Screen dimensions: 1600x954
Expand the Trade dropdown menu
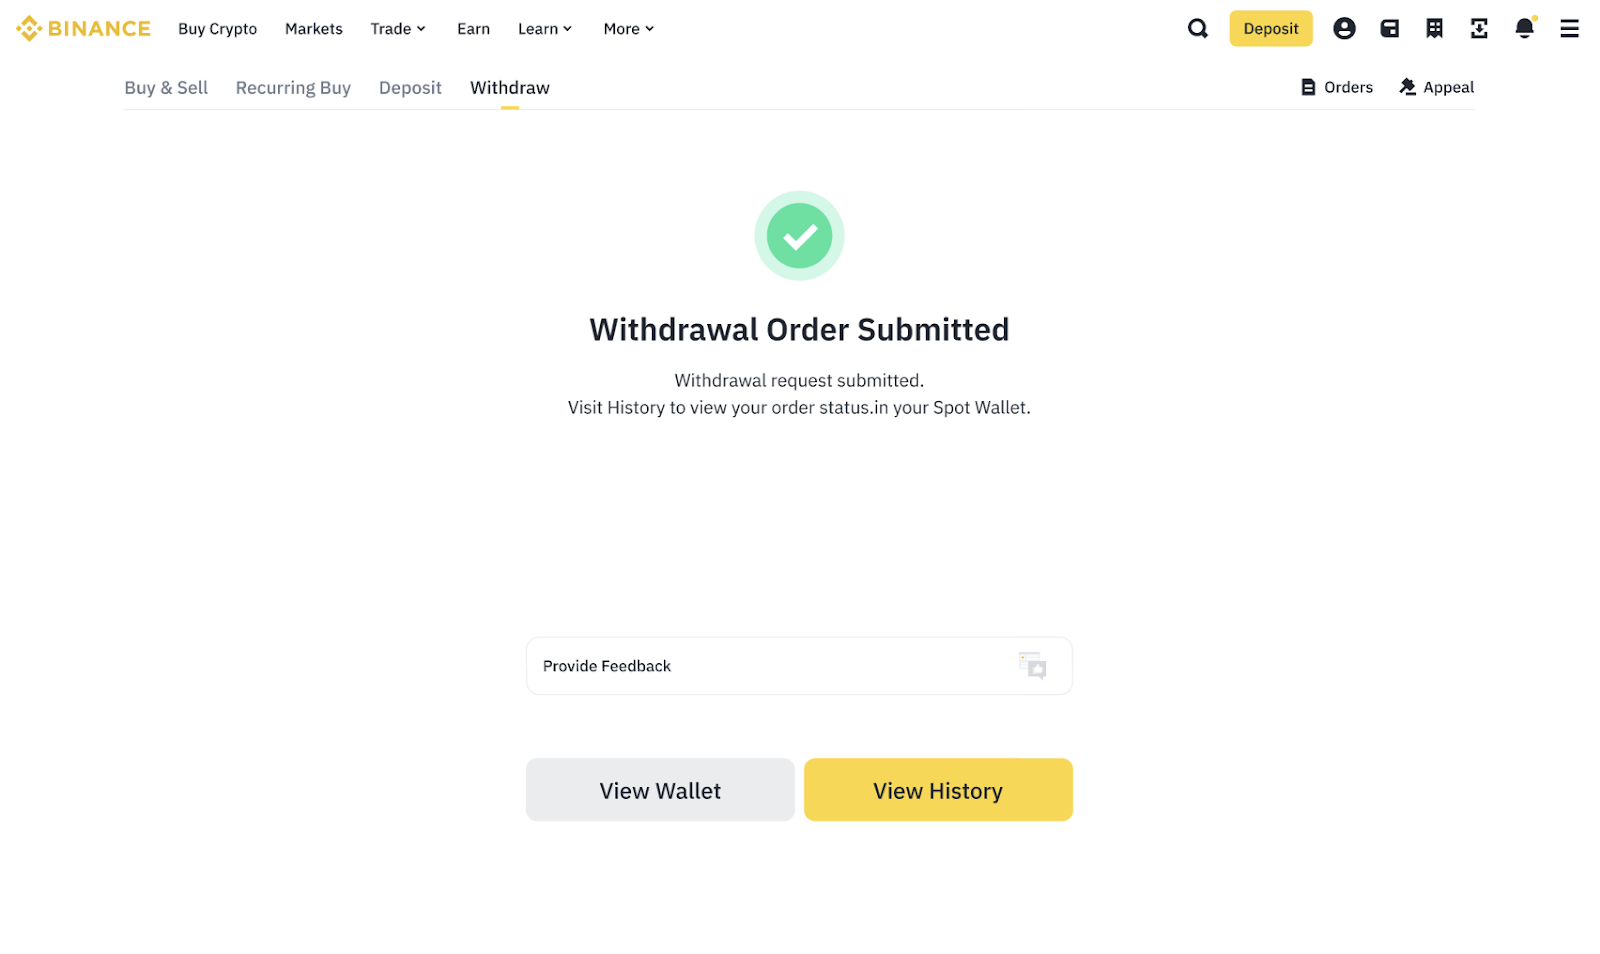click(398, 29)
